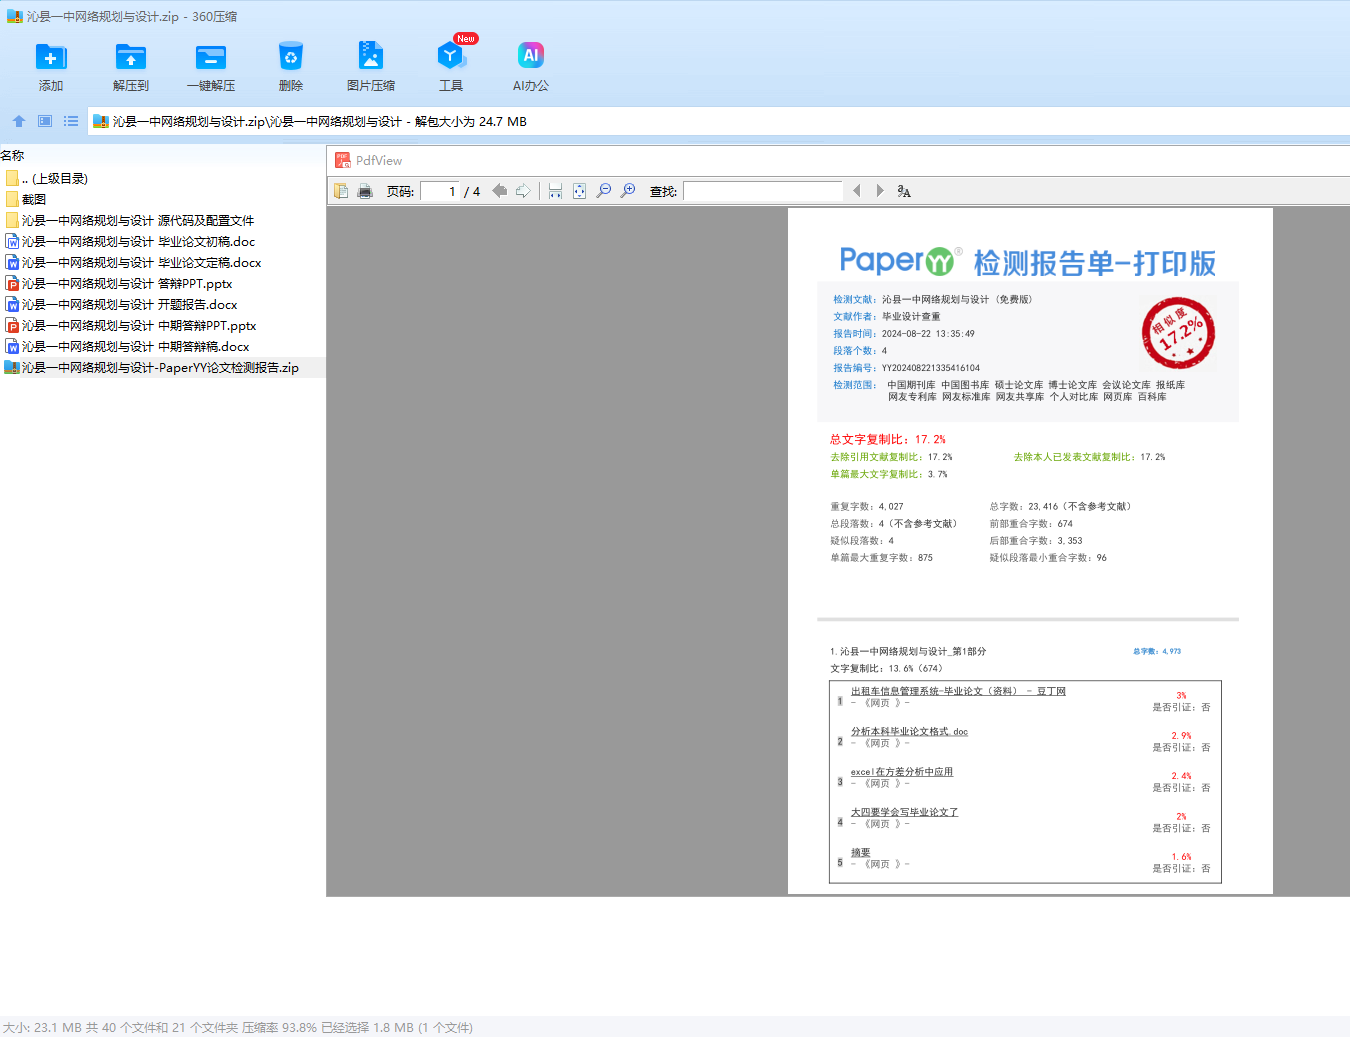Click the copy document icon in PdfView toolbar

pos(341,191)
